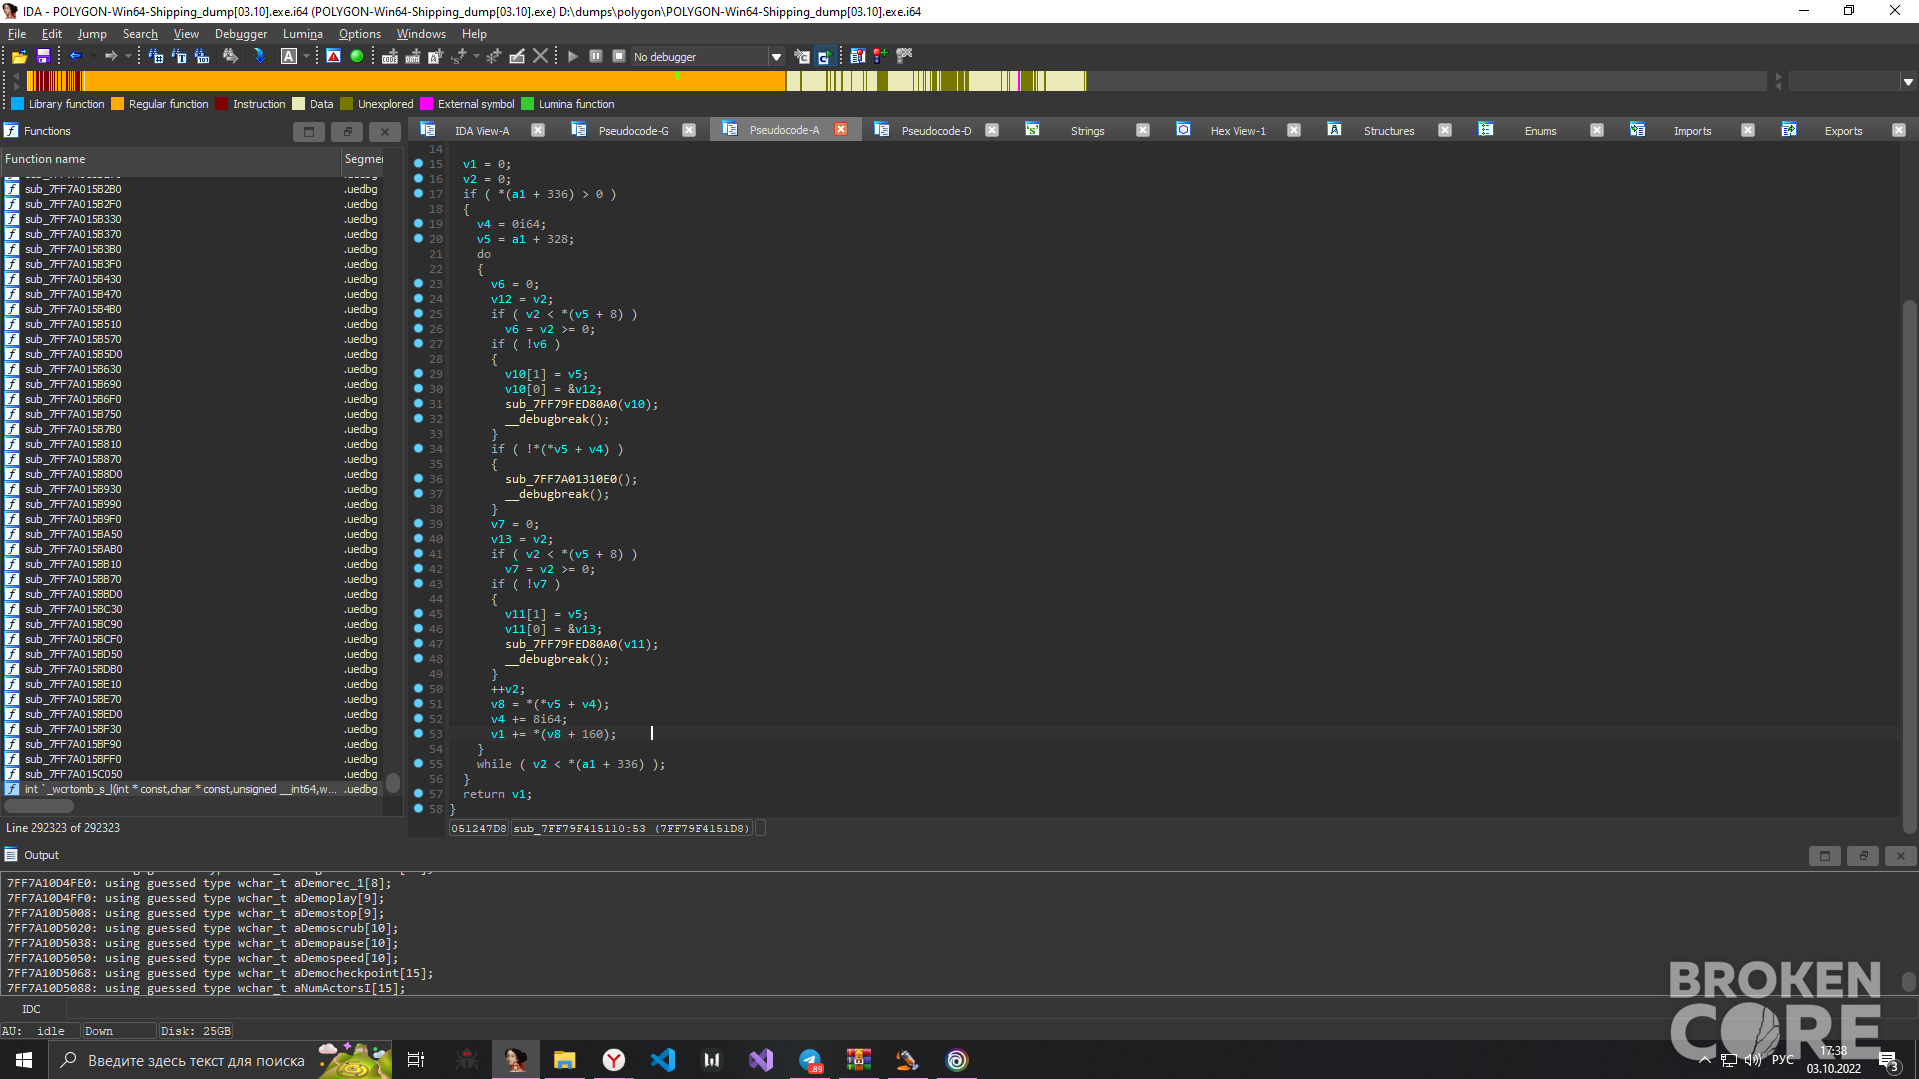Switch to the Strings tab
This screenshot has width=1919, height=1079.
coord(1087,131)
